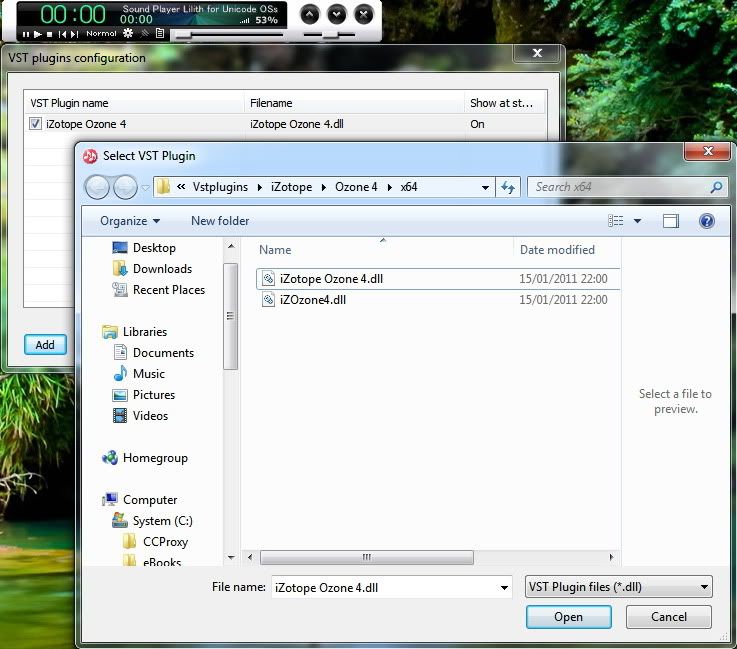Toggle the preview pane icon
The image size is (737, 649).
(x=671, y=220)
